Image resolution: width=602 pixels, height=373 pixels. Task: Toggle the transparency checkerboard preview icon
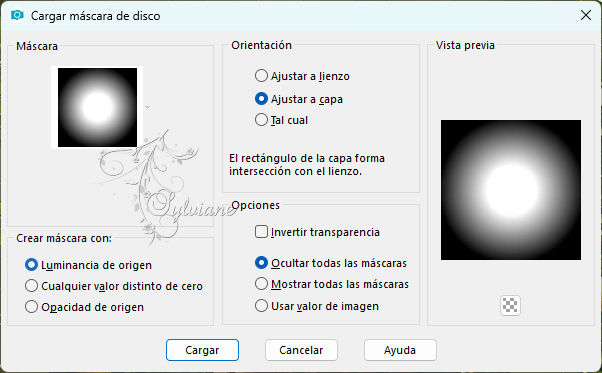pos(510,305)
